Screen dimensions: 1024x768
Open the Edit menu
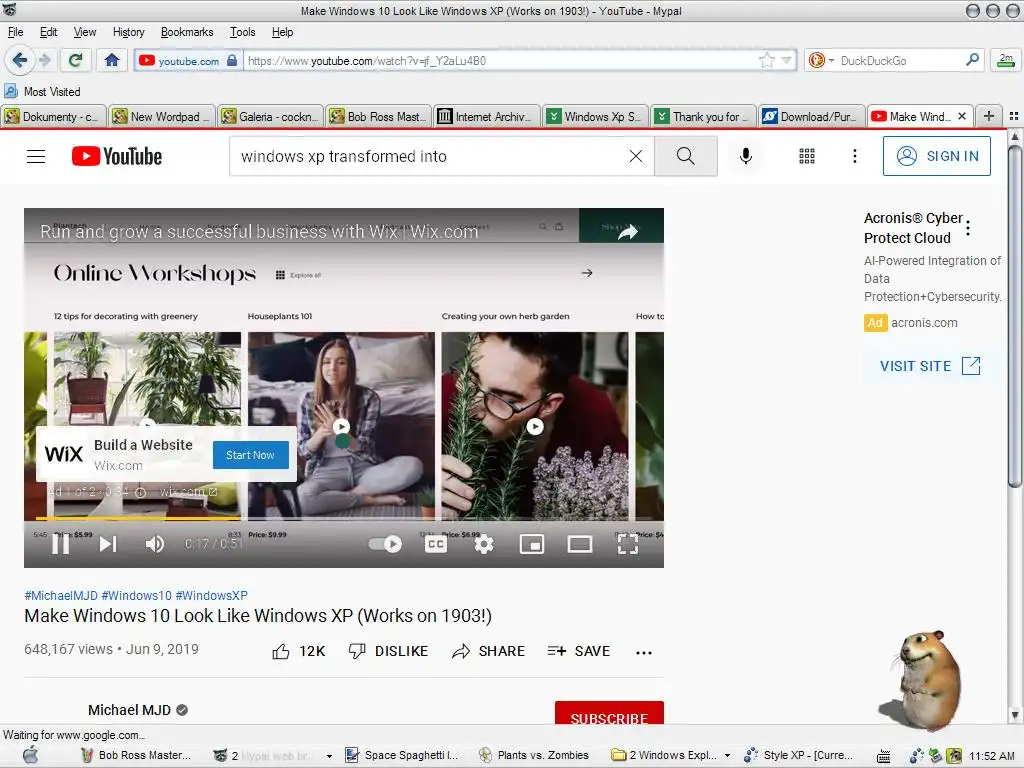pos(48,32)
